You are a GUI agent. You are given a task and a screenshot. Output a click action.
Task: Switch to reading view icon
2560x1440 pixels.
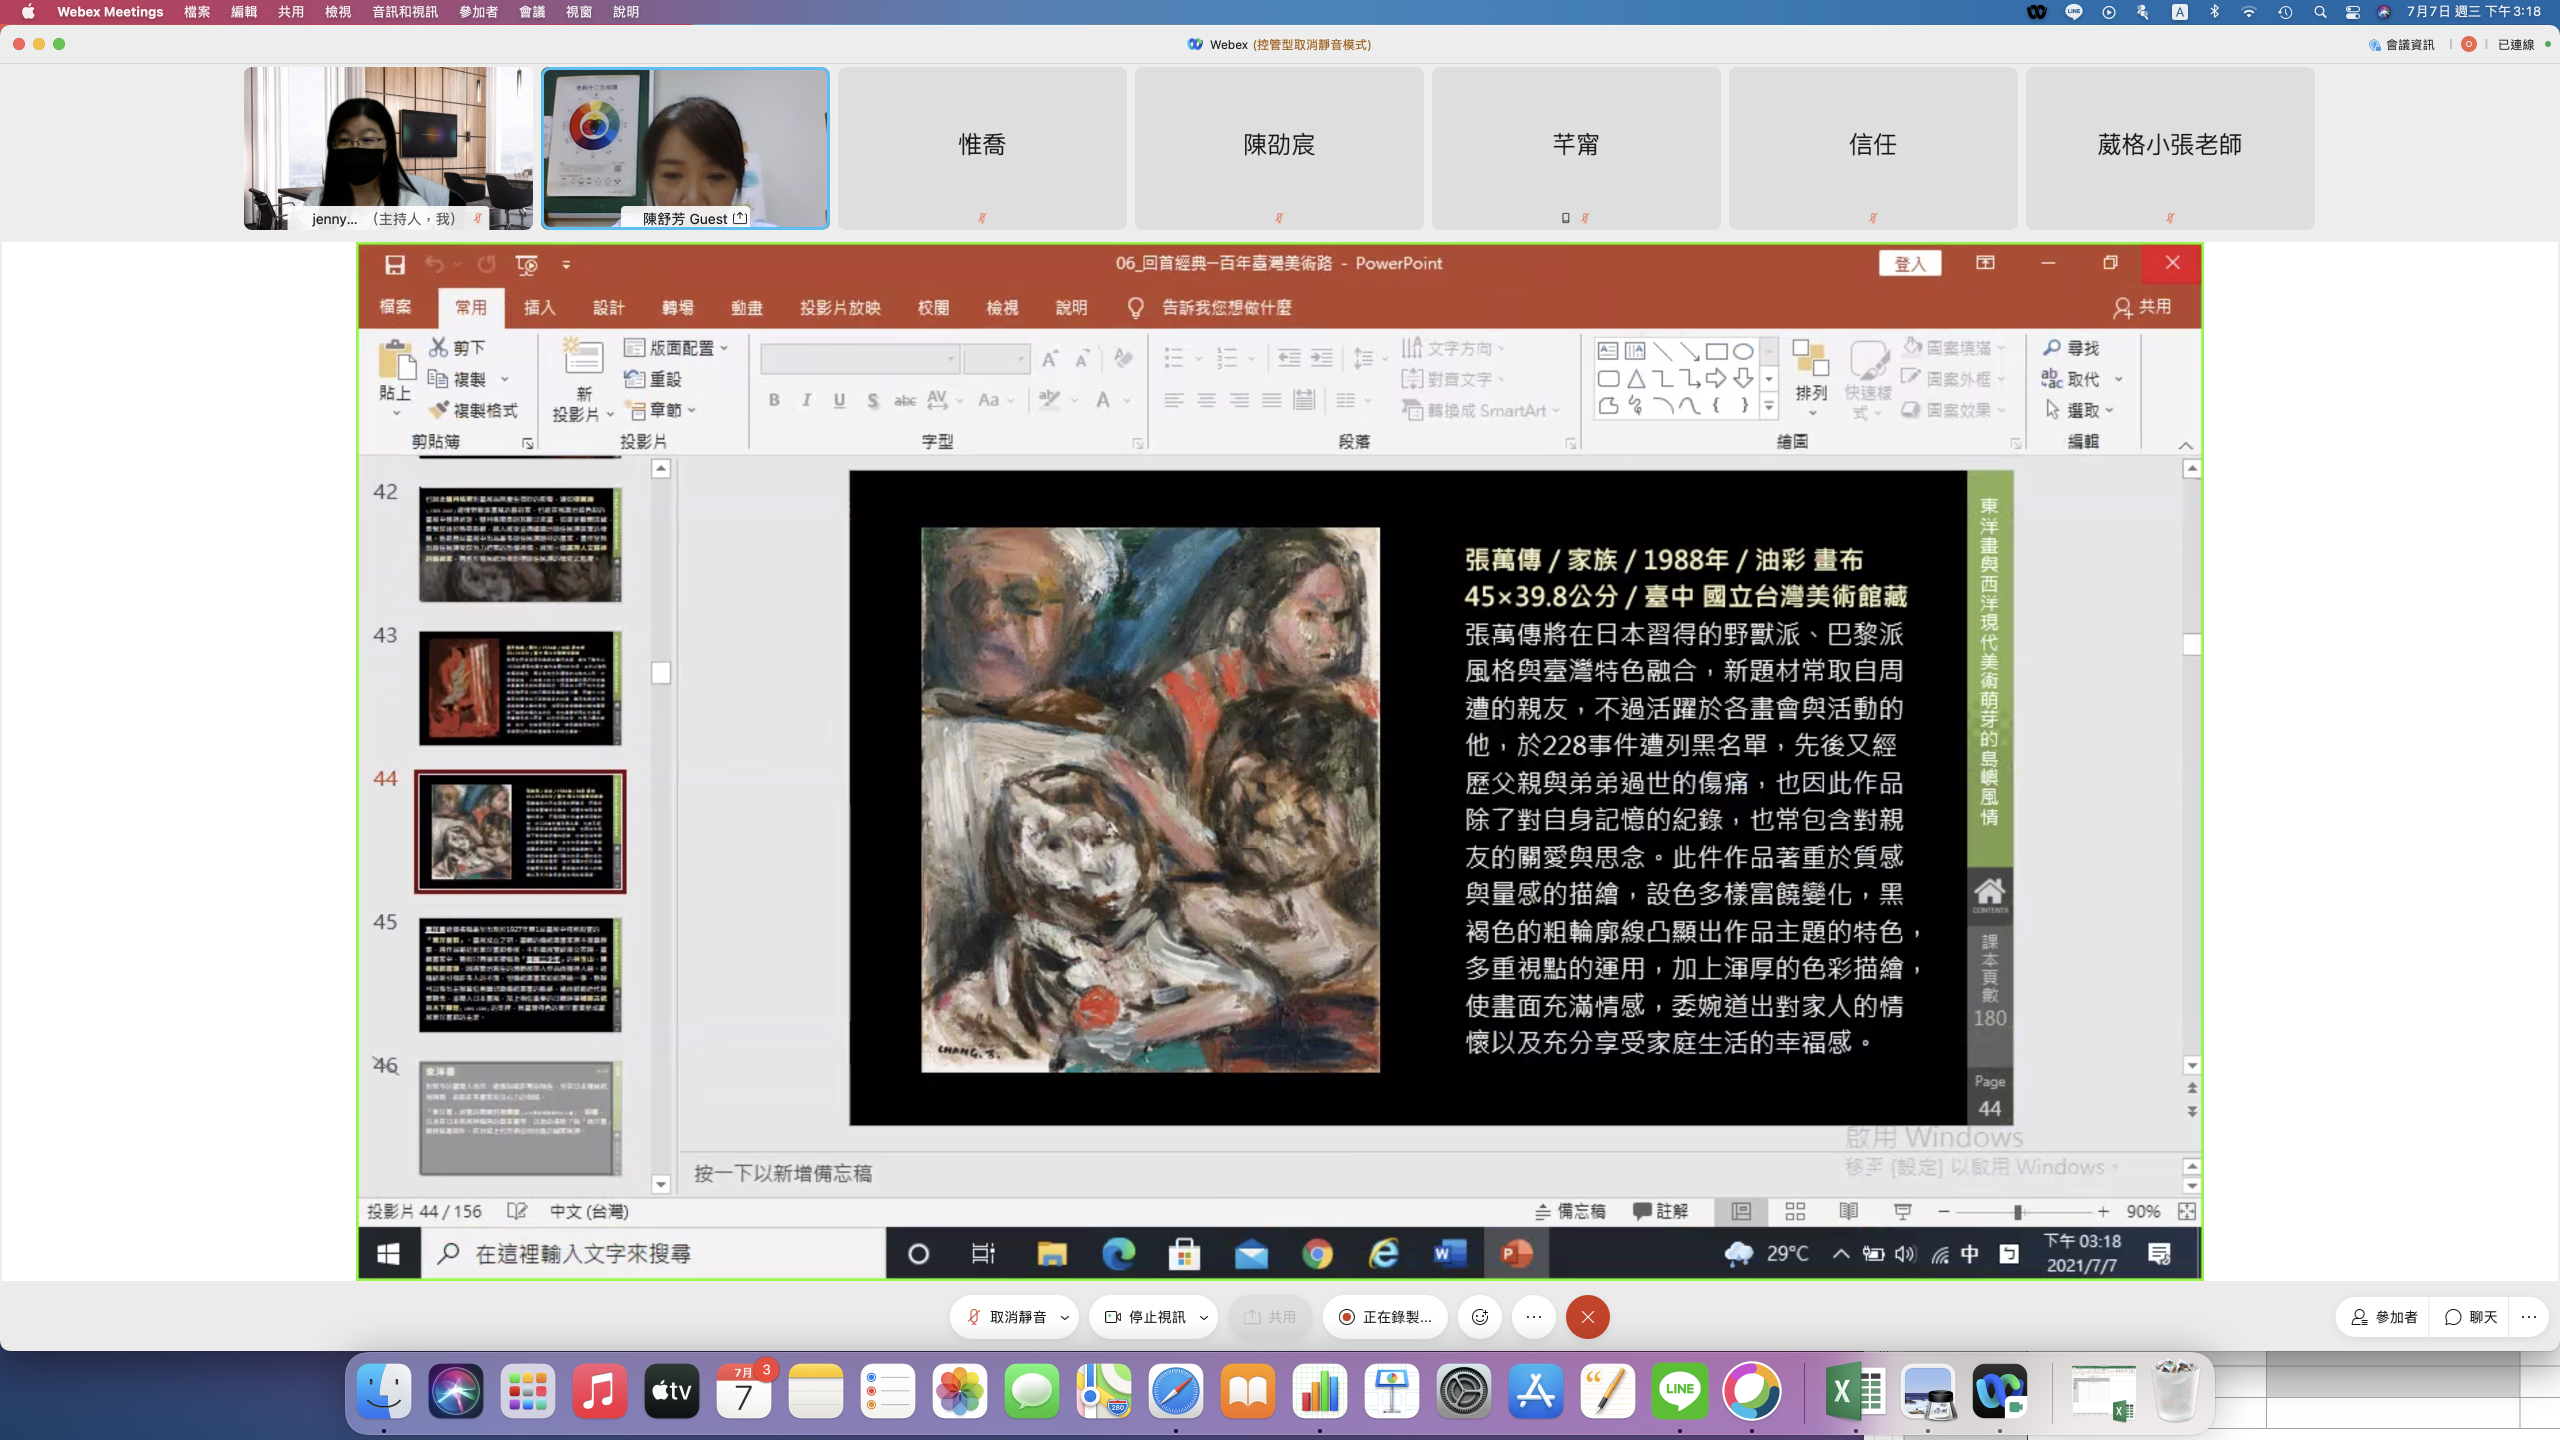click(1848, 1211)
